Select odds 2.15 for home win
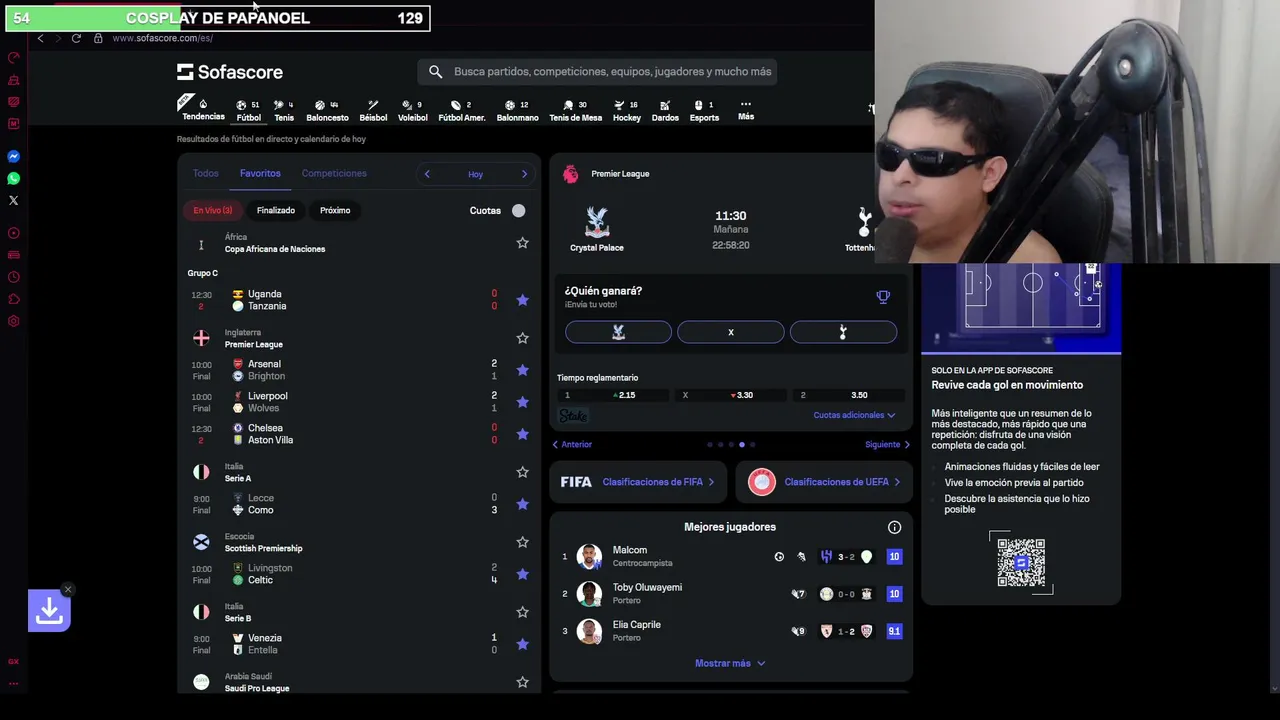1280x720 pixels. coord(612,395)
